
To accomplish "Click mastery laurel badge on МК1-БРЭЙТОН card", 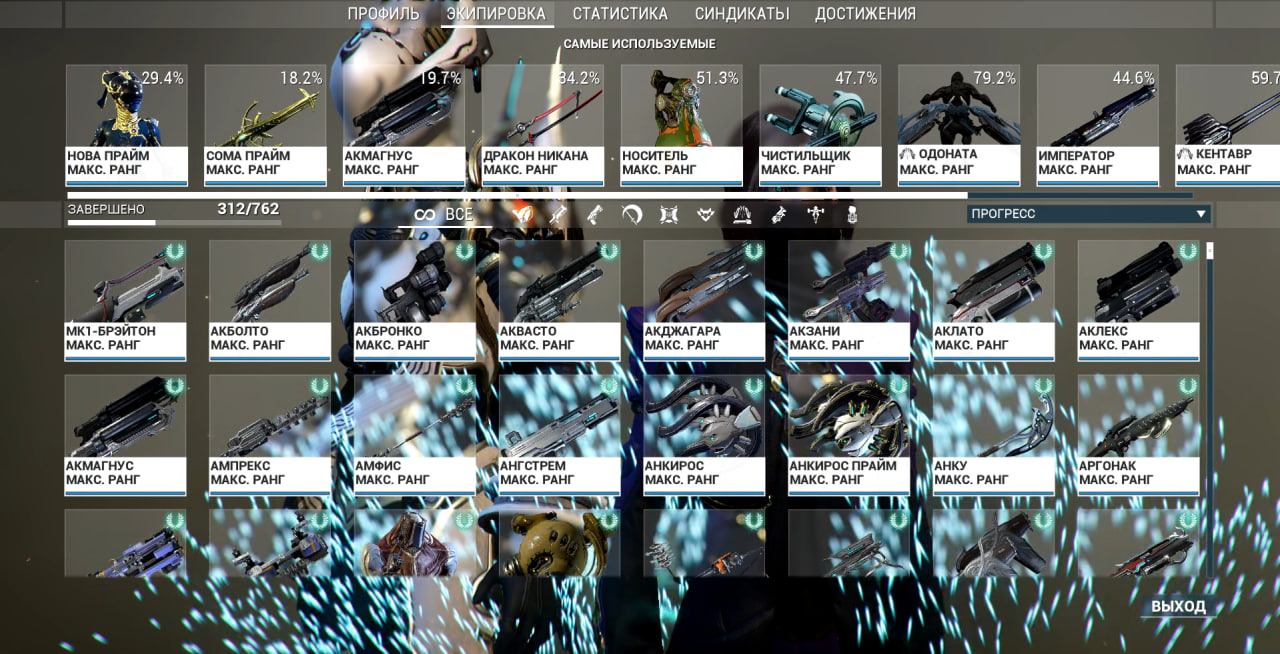I will [175, 251].
